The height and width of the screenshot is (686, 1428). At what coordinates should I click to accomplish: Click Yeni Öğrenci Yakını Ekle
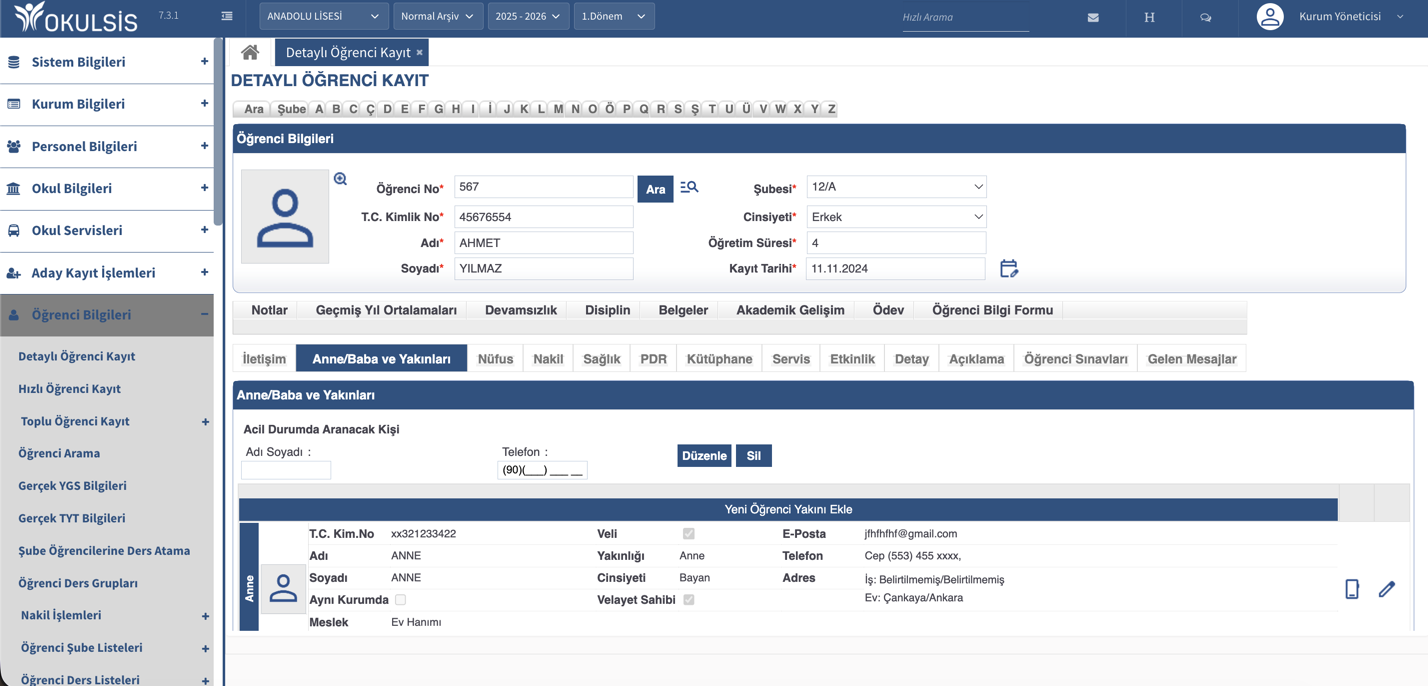(x=788, y=510)
